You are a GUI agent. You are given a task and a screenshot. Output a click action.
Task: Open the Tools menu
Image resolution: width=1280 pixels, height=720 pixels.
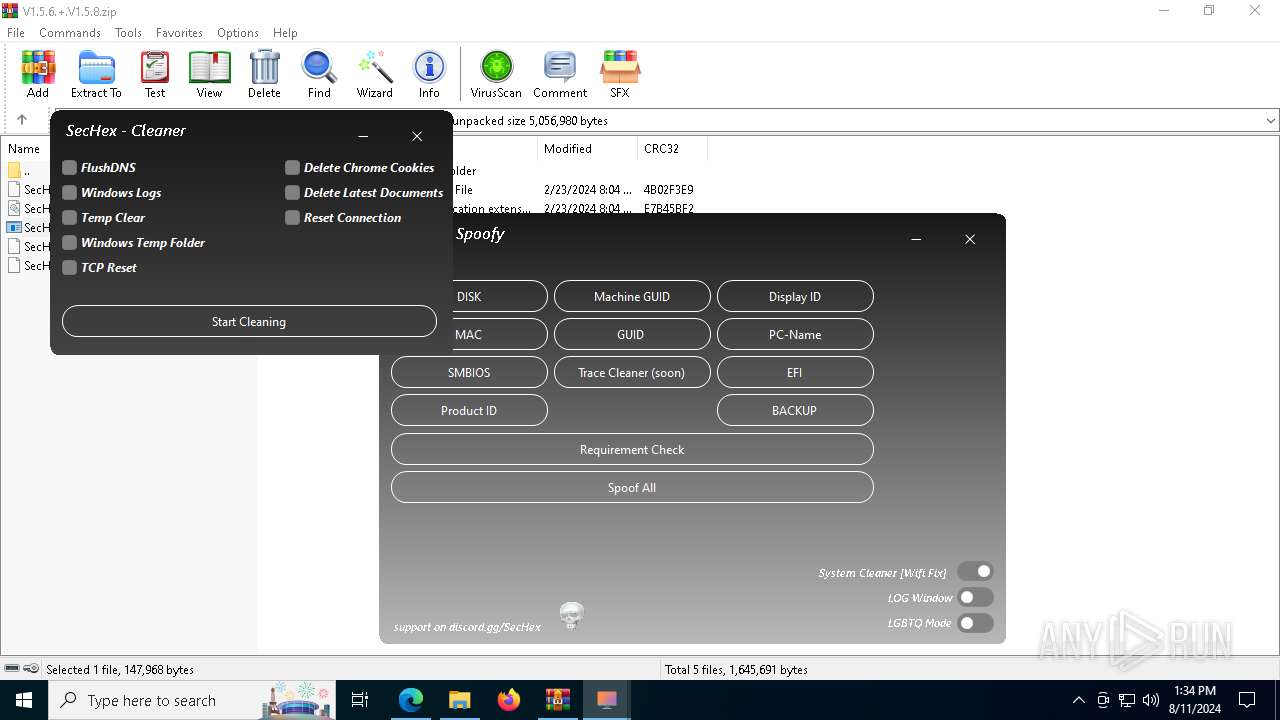tap(128, 33)
